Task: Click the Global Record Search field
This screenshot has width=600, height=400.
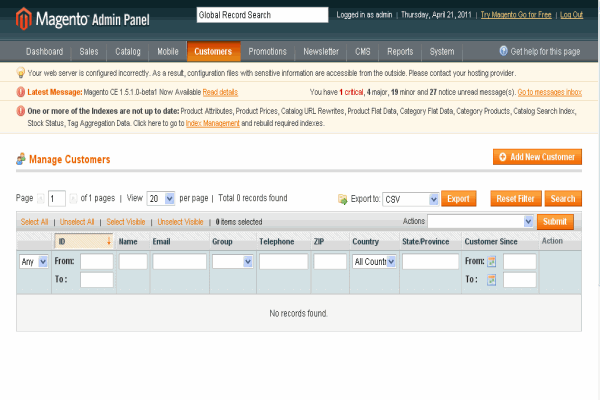Action: 262,15
